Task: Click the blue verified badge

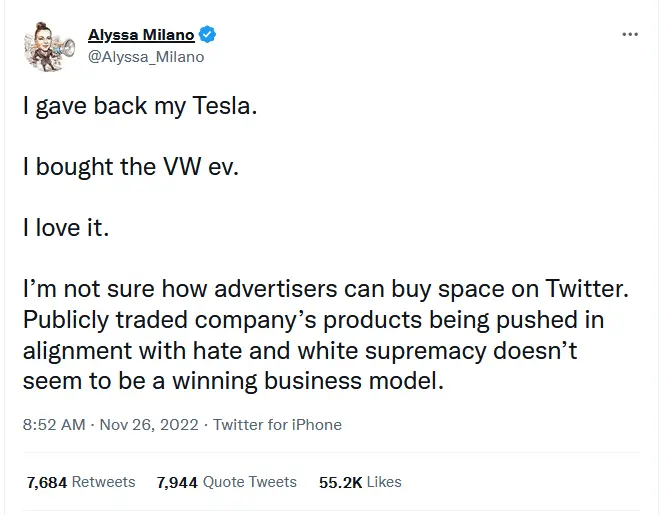Action: (207, 36)
